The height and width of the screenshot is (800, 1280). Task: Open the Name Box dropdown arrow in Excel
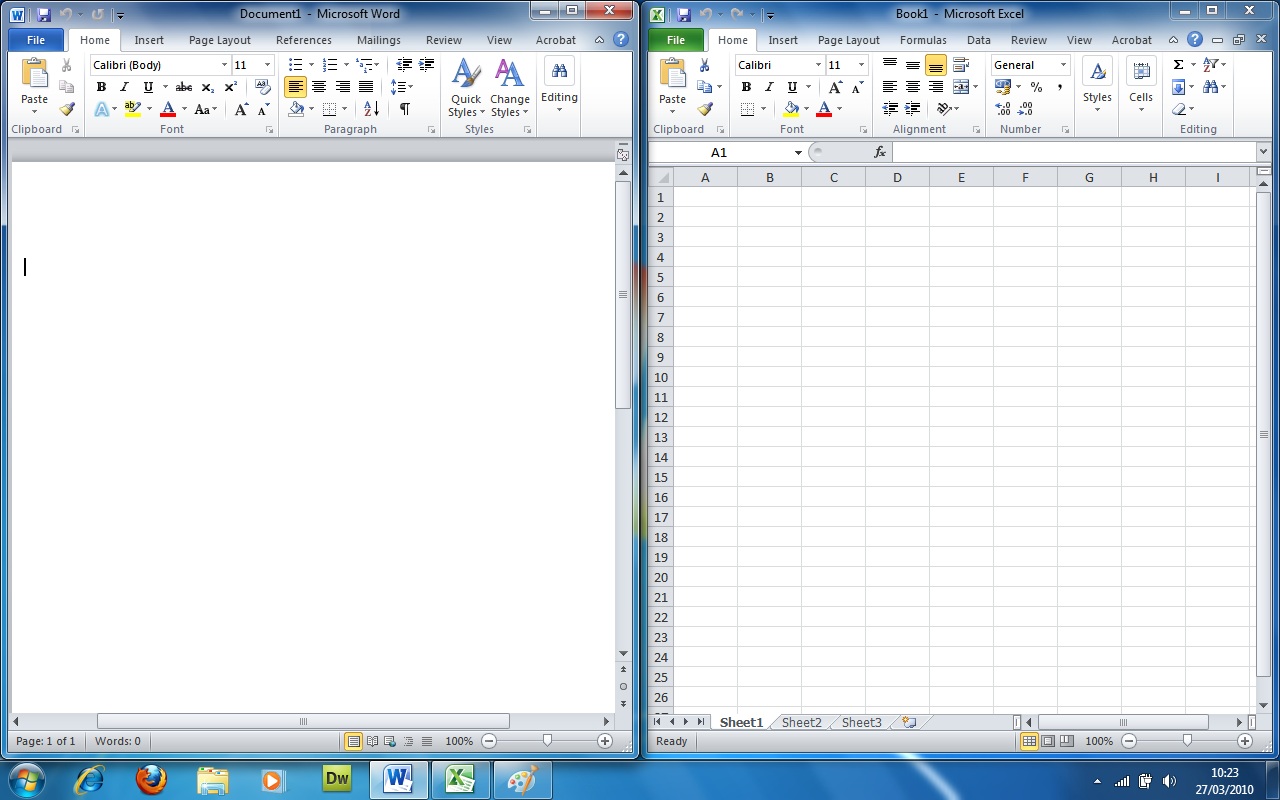pos(798,153)
